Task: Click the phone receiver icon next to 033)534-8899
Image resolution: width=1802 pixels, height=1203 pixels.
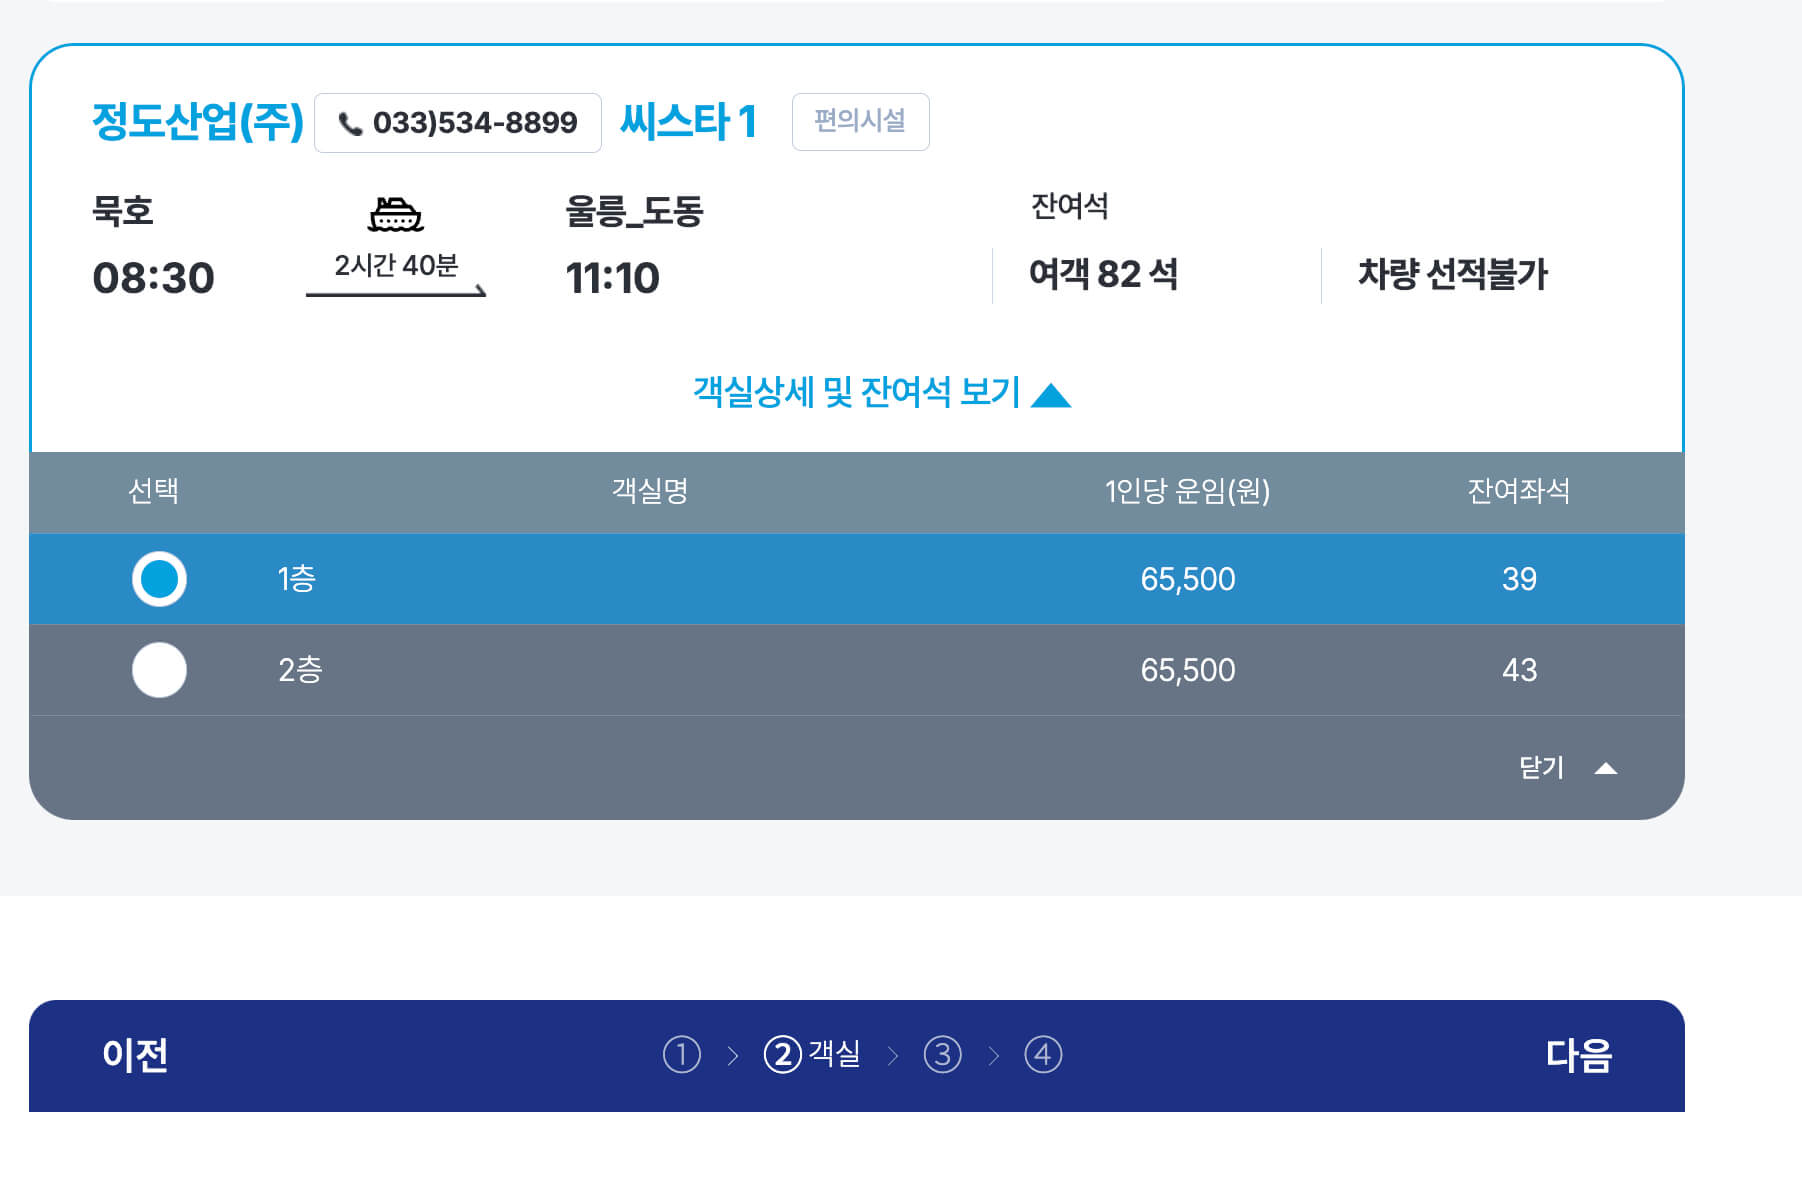Action: coord(349,123)
